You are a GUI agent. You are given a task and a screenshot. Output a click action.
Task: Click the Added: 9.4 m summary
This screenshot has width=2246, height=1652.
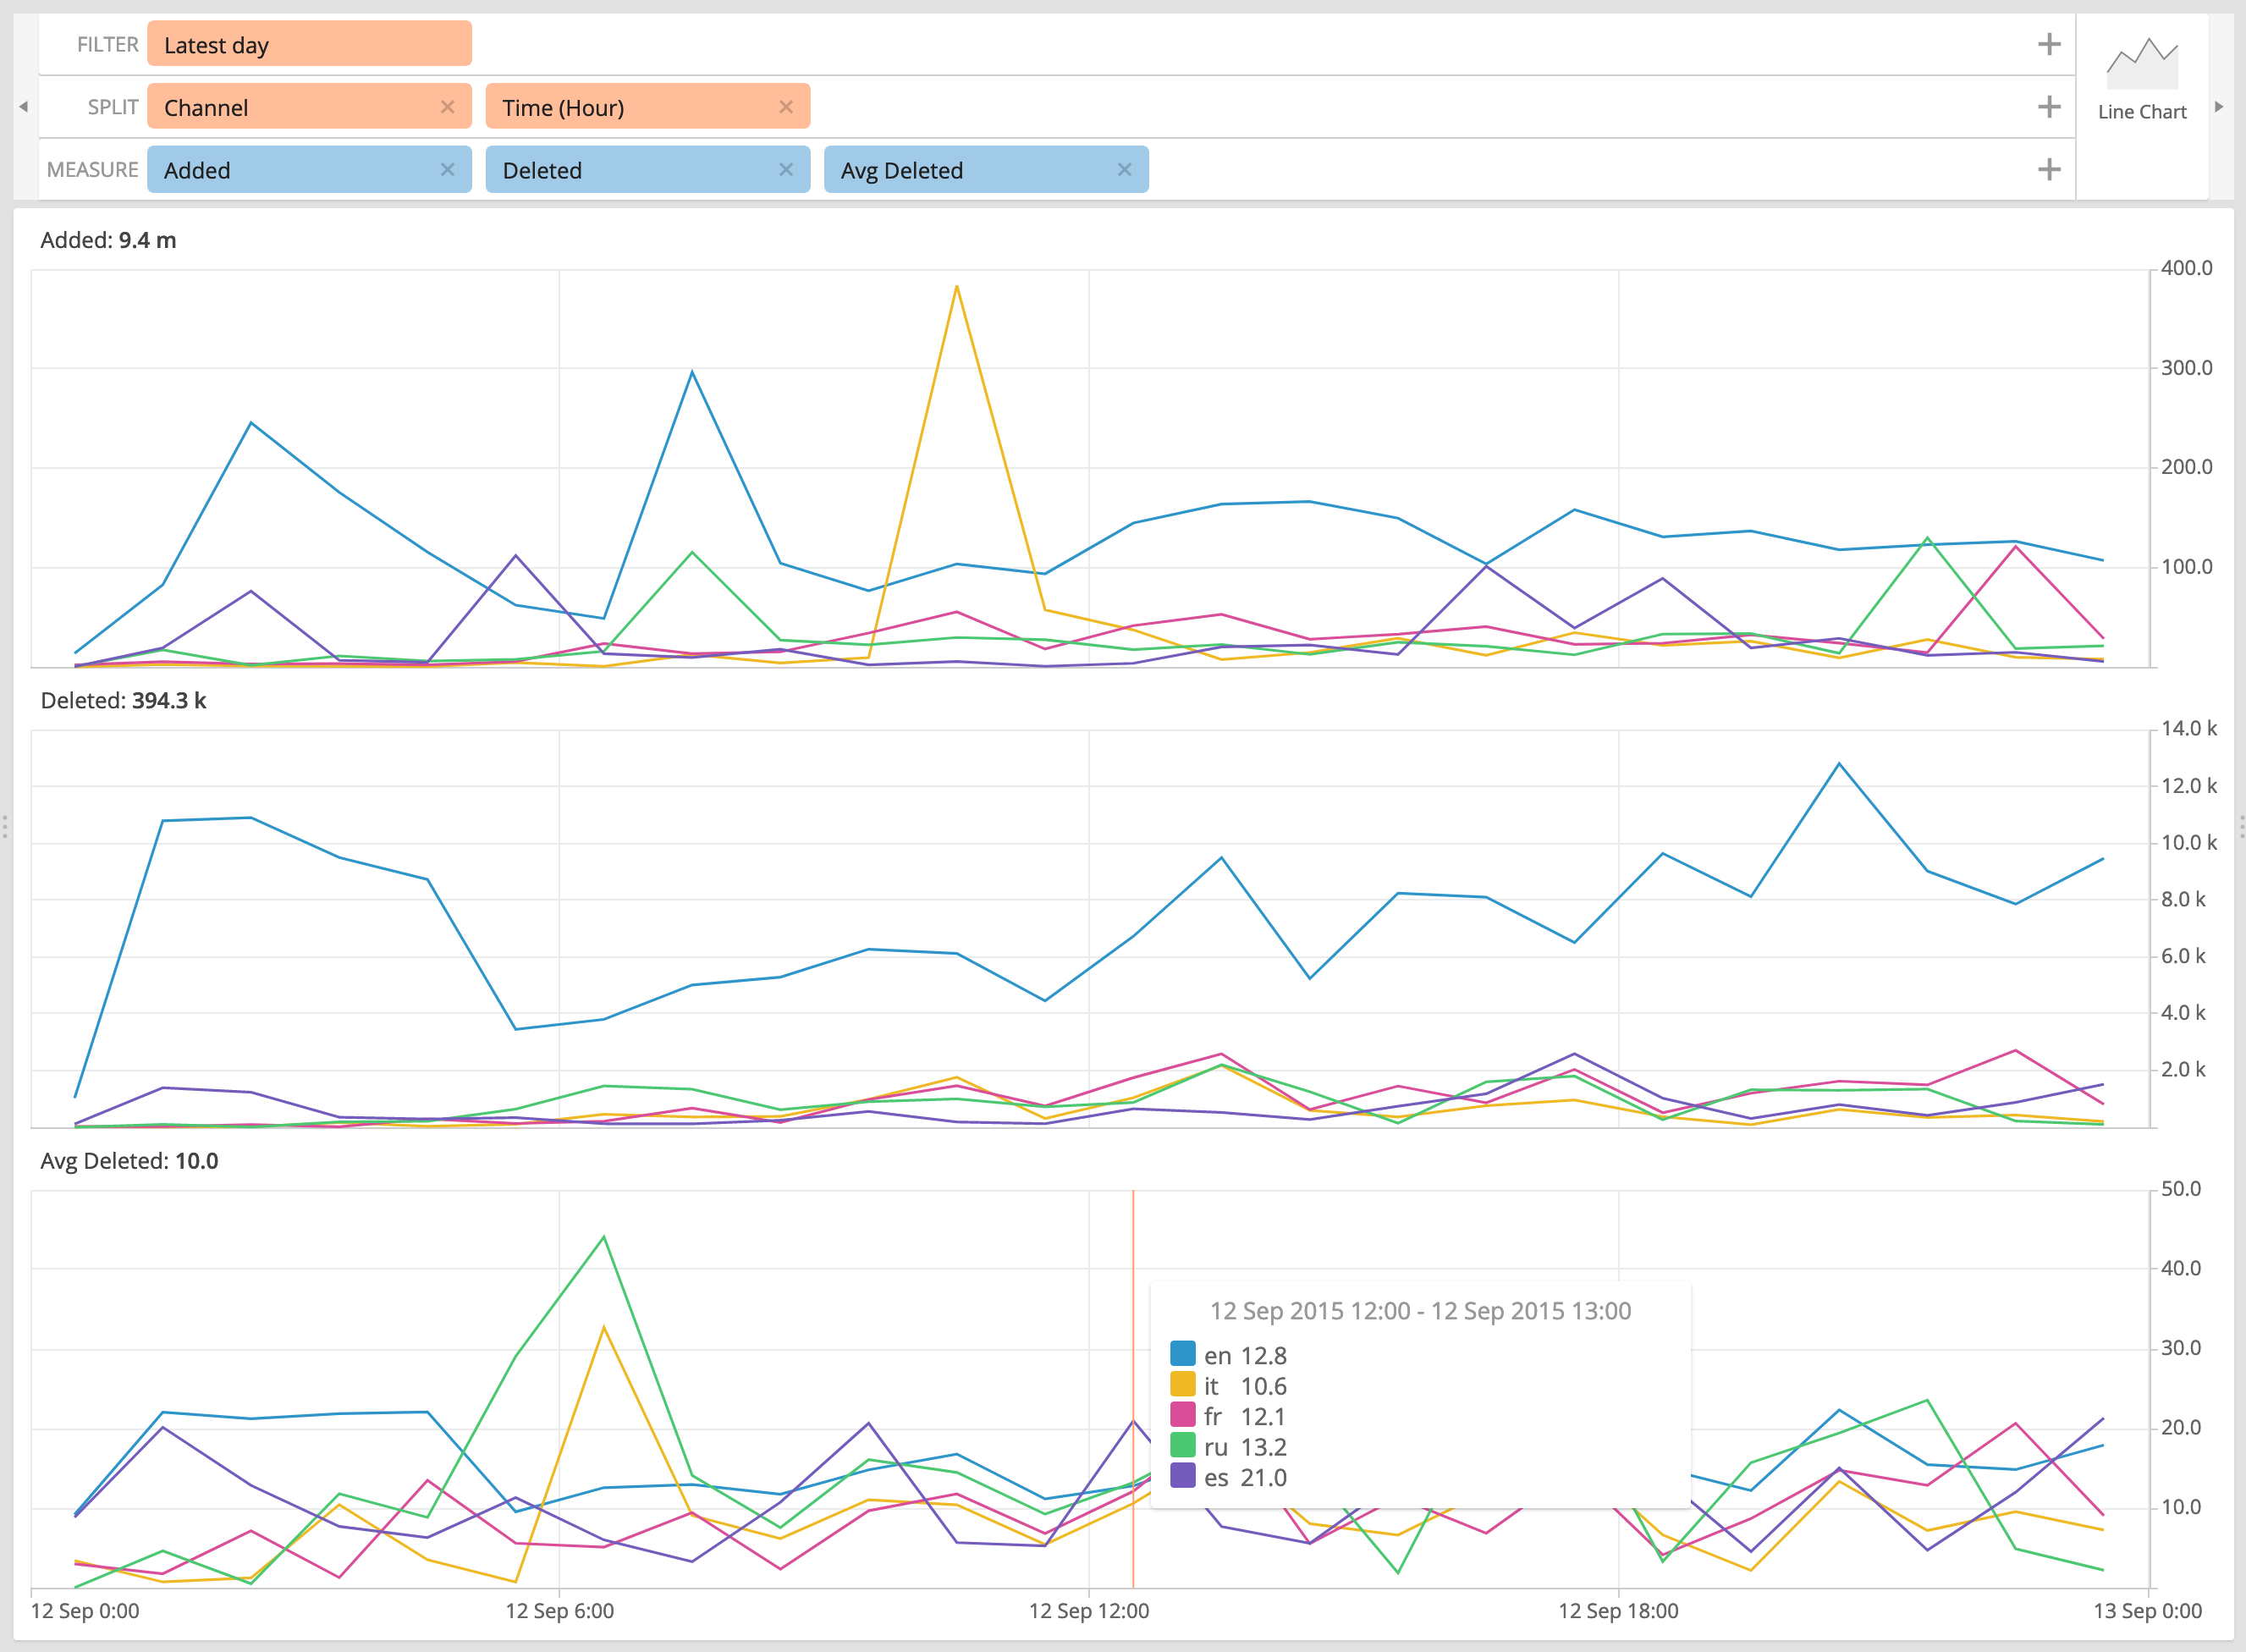point(108,240)
